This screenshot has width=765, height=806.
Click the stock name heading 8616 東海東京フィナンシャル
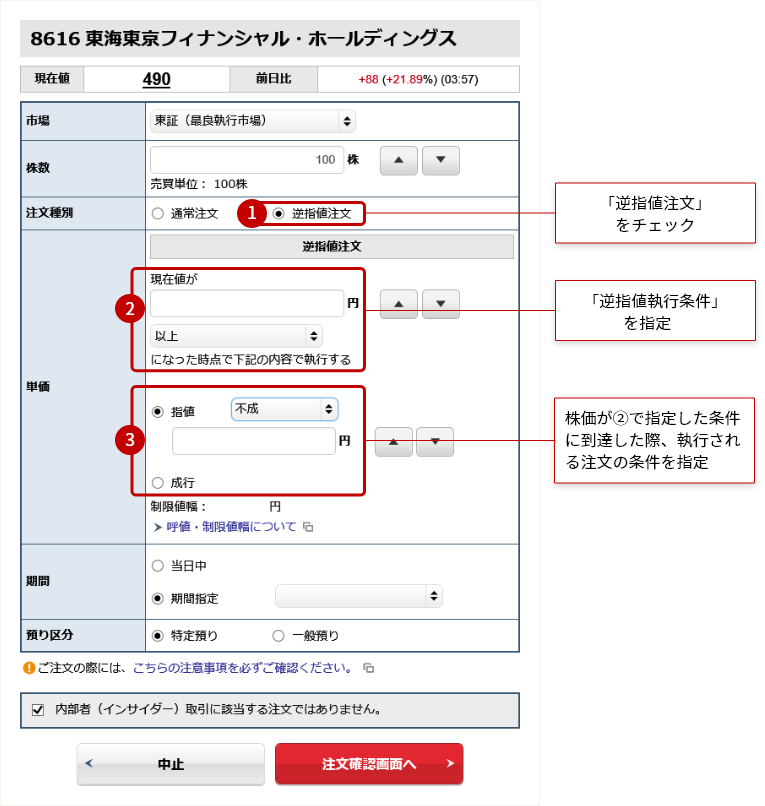[x=243, y=39]
